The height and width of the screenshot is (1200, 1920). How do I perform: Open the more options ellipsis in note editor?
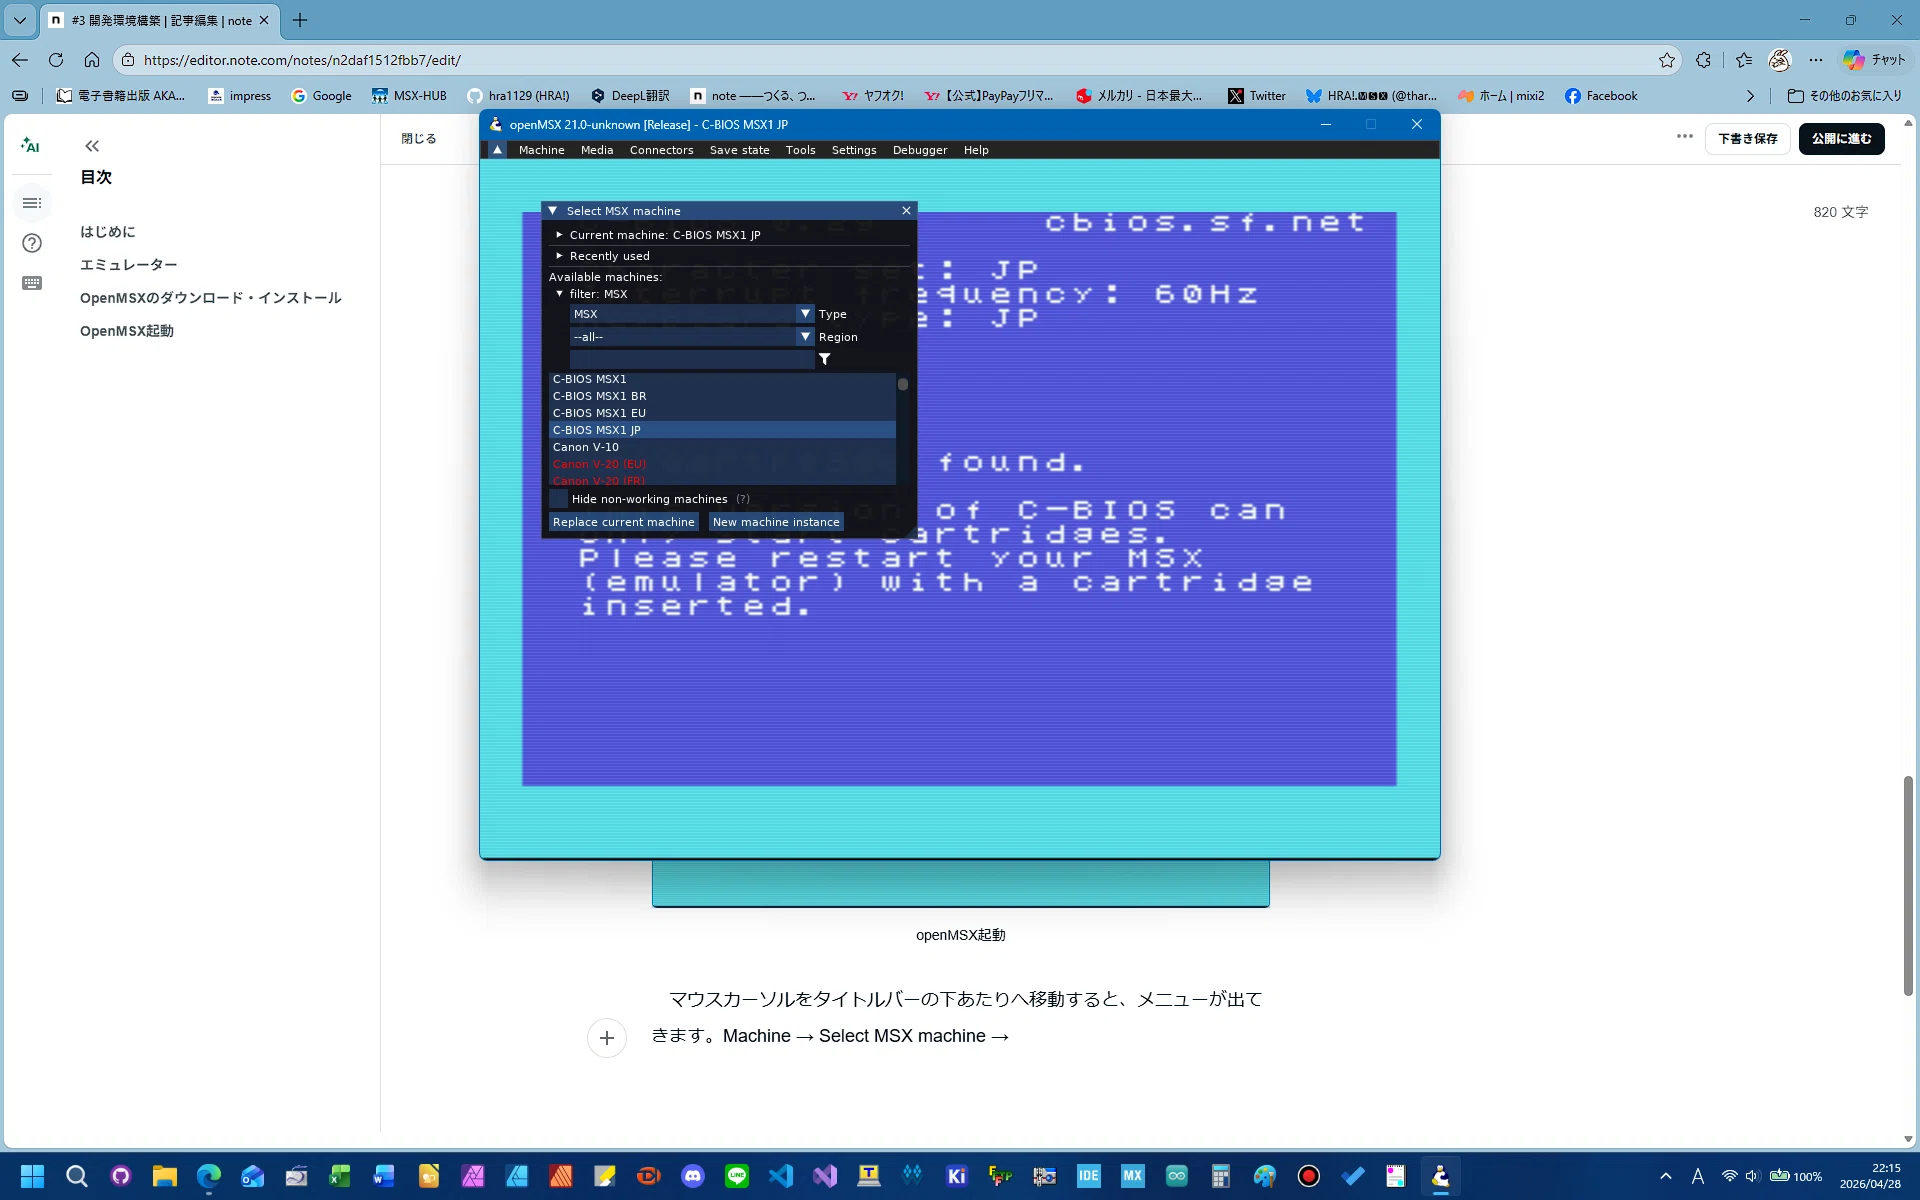tap(1685, 137)
